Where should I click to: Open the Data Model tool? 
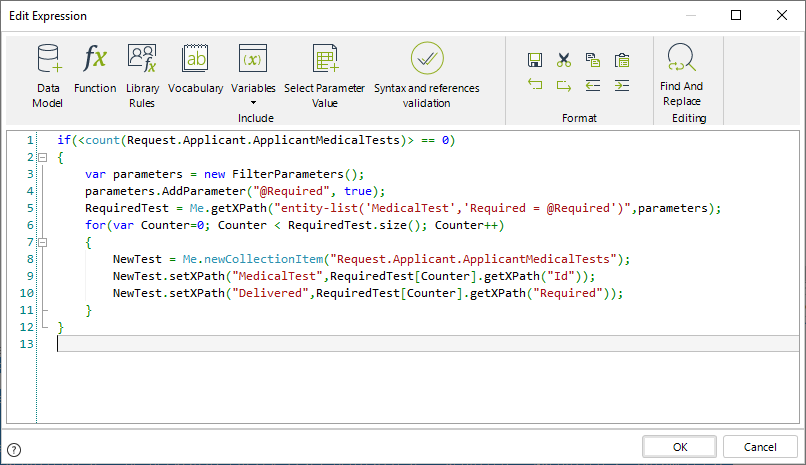pos(47,60)
